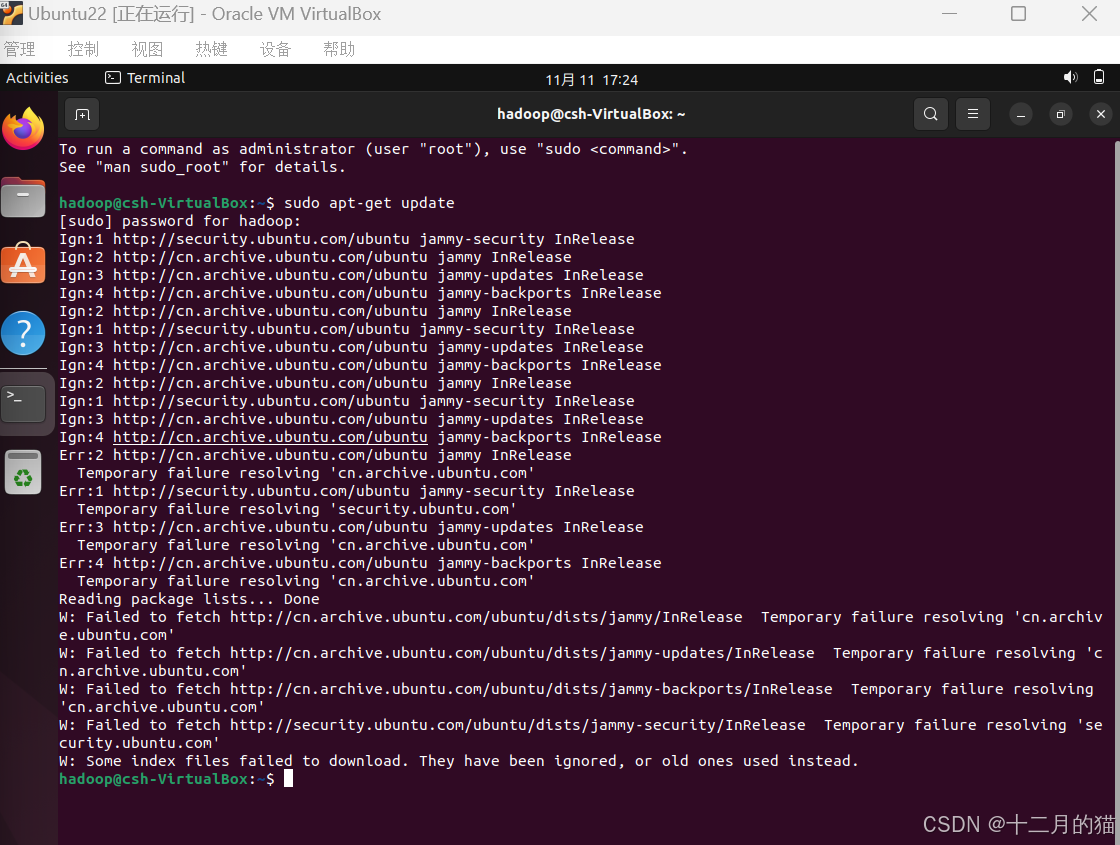
Task: Click the VirtualBox window title icon
Action: tap(12, 14)
